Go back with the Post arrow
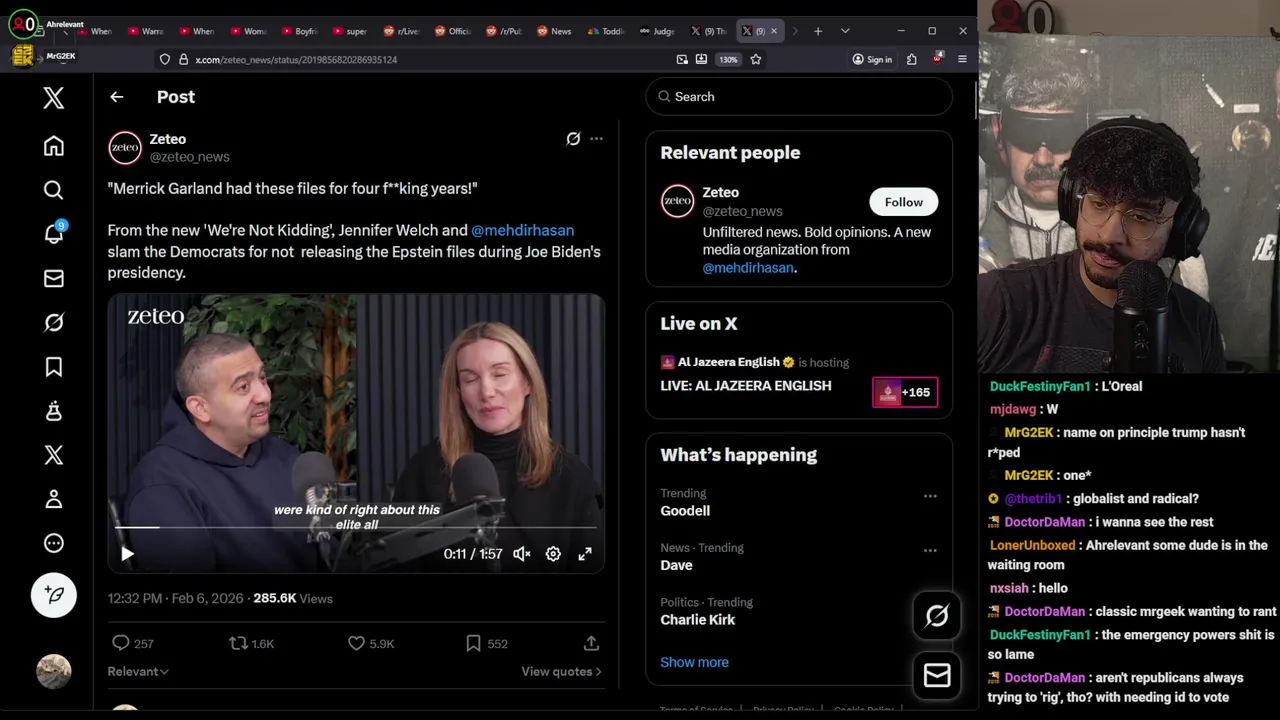Image resolution: width=1280 pixels, height=720 pixels. point(117,97)
